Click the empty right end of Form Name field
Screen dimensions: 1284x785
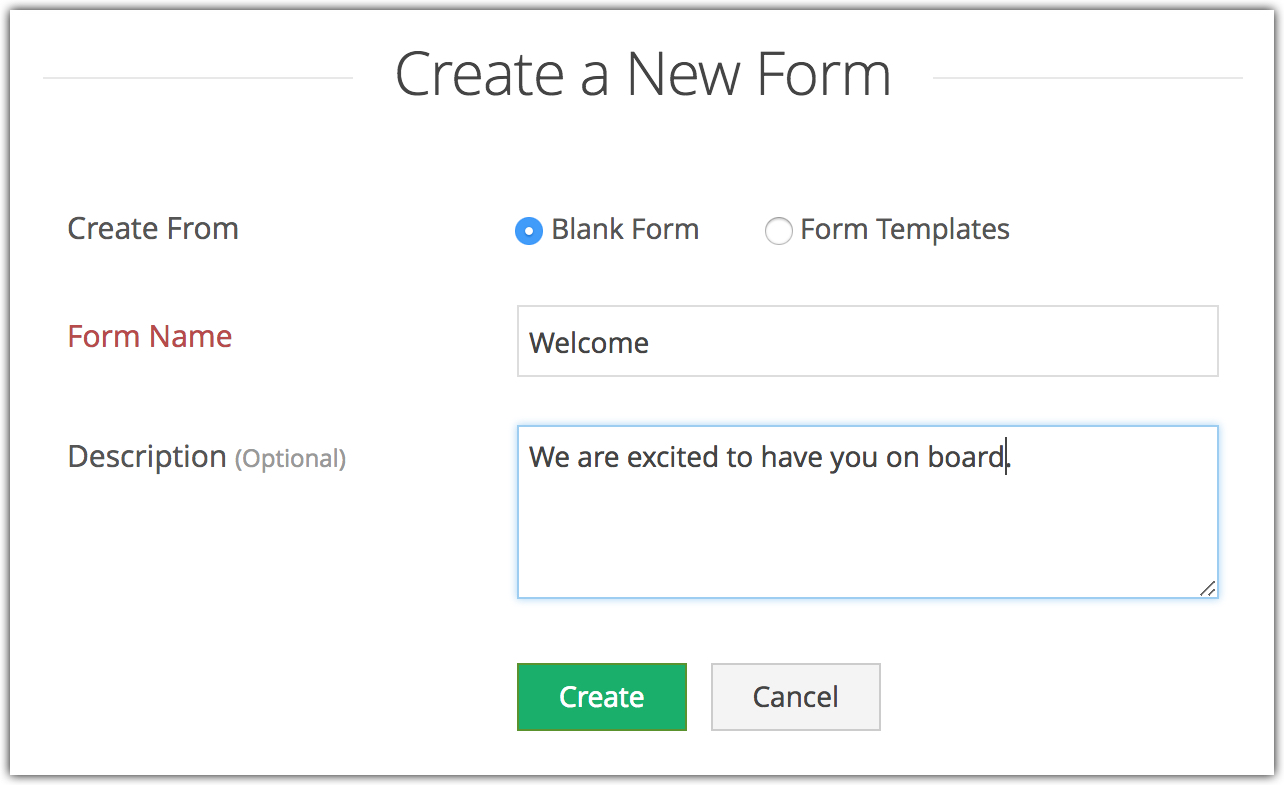[1100, 342]
